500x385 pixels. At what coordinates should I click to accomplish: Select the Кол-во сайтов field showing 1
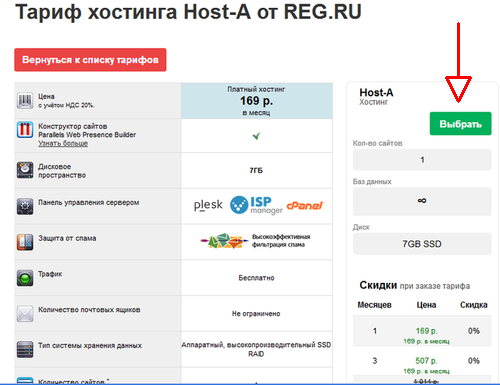click(x=422, y=160)
